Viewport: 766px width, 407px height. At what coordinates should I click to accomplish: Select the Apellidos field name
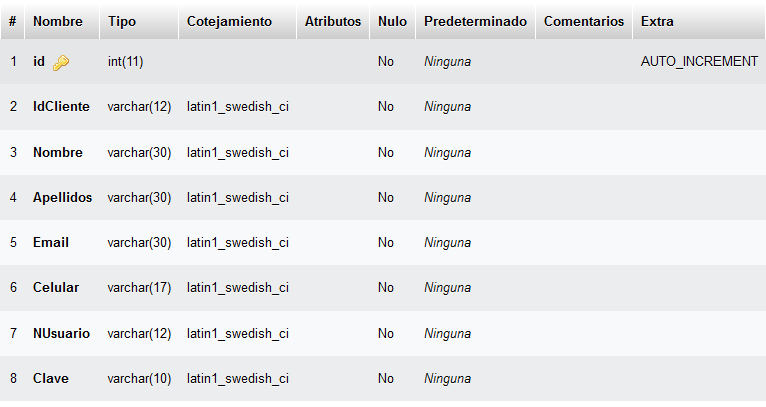pyautogui.click(x=62, y=198)
